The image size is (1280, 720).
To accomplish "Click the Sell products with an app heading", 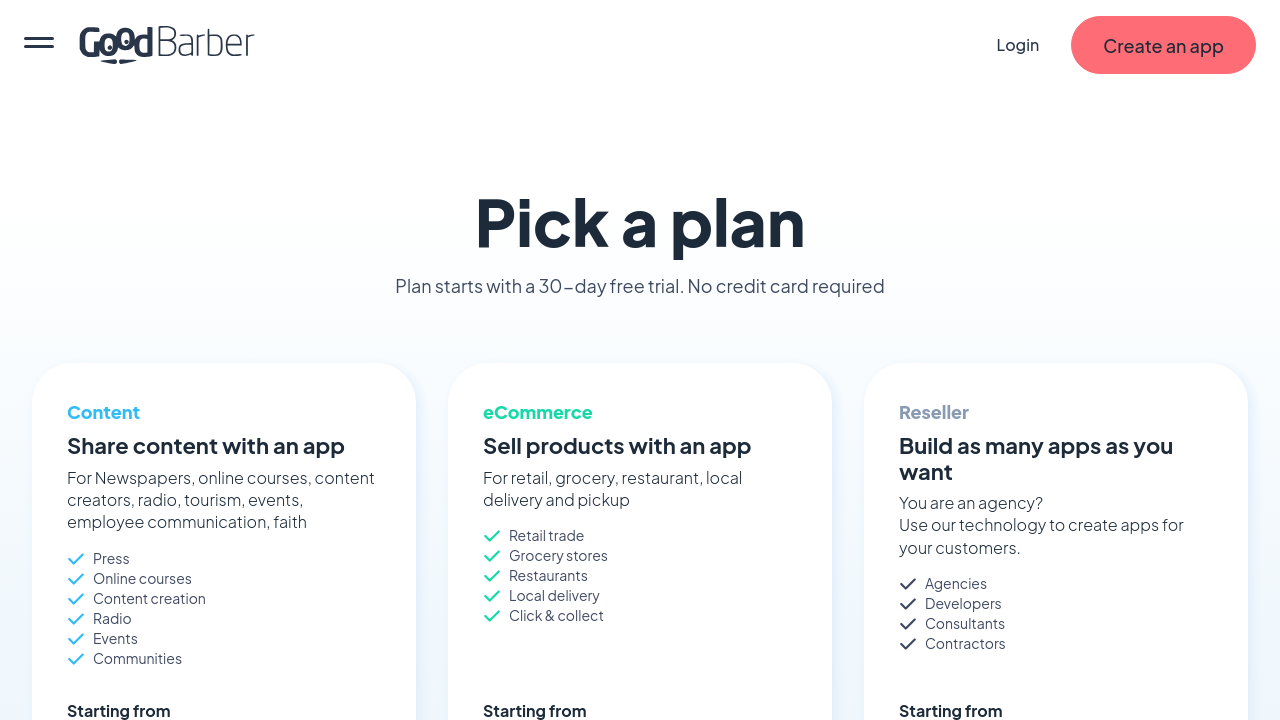I will pos(616,446).
